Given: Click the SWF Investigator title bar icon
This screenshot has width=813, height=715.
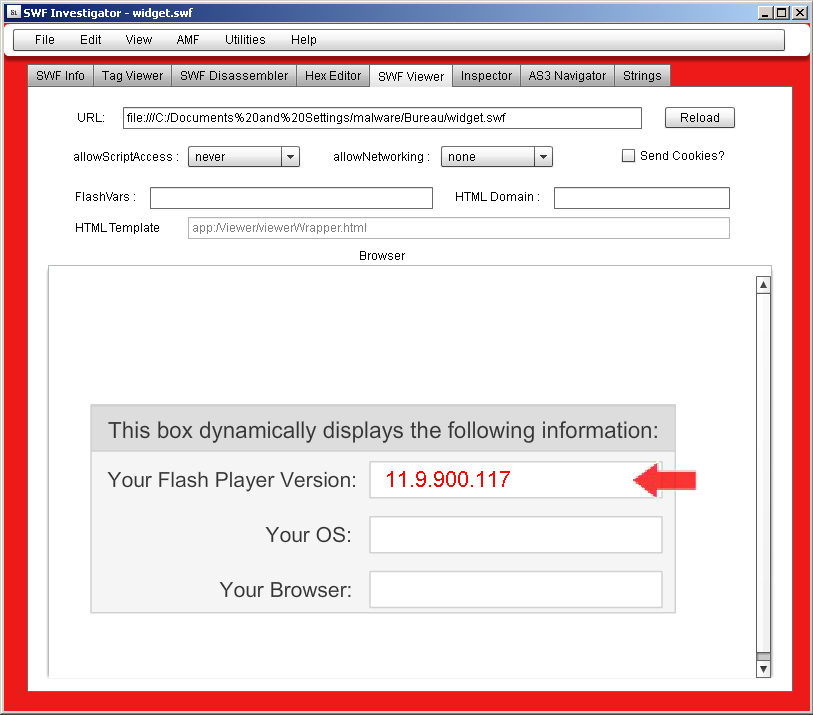Looking at the screenshot, I should tap(12, 12).
